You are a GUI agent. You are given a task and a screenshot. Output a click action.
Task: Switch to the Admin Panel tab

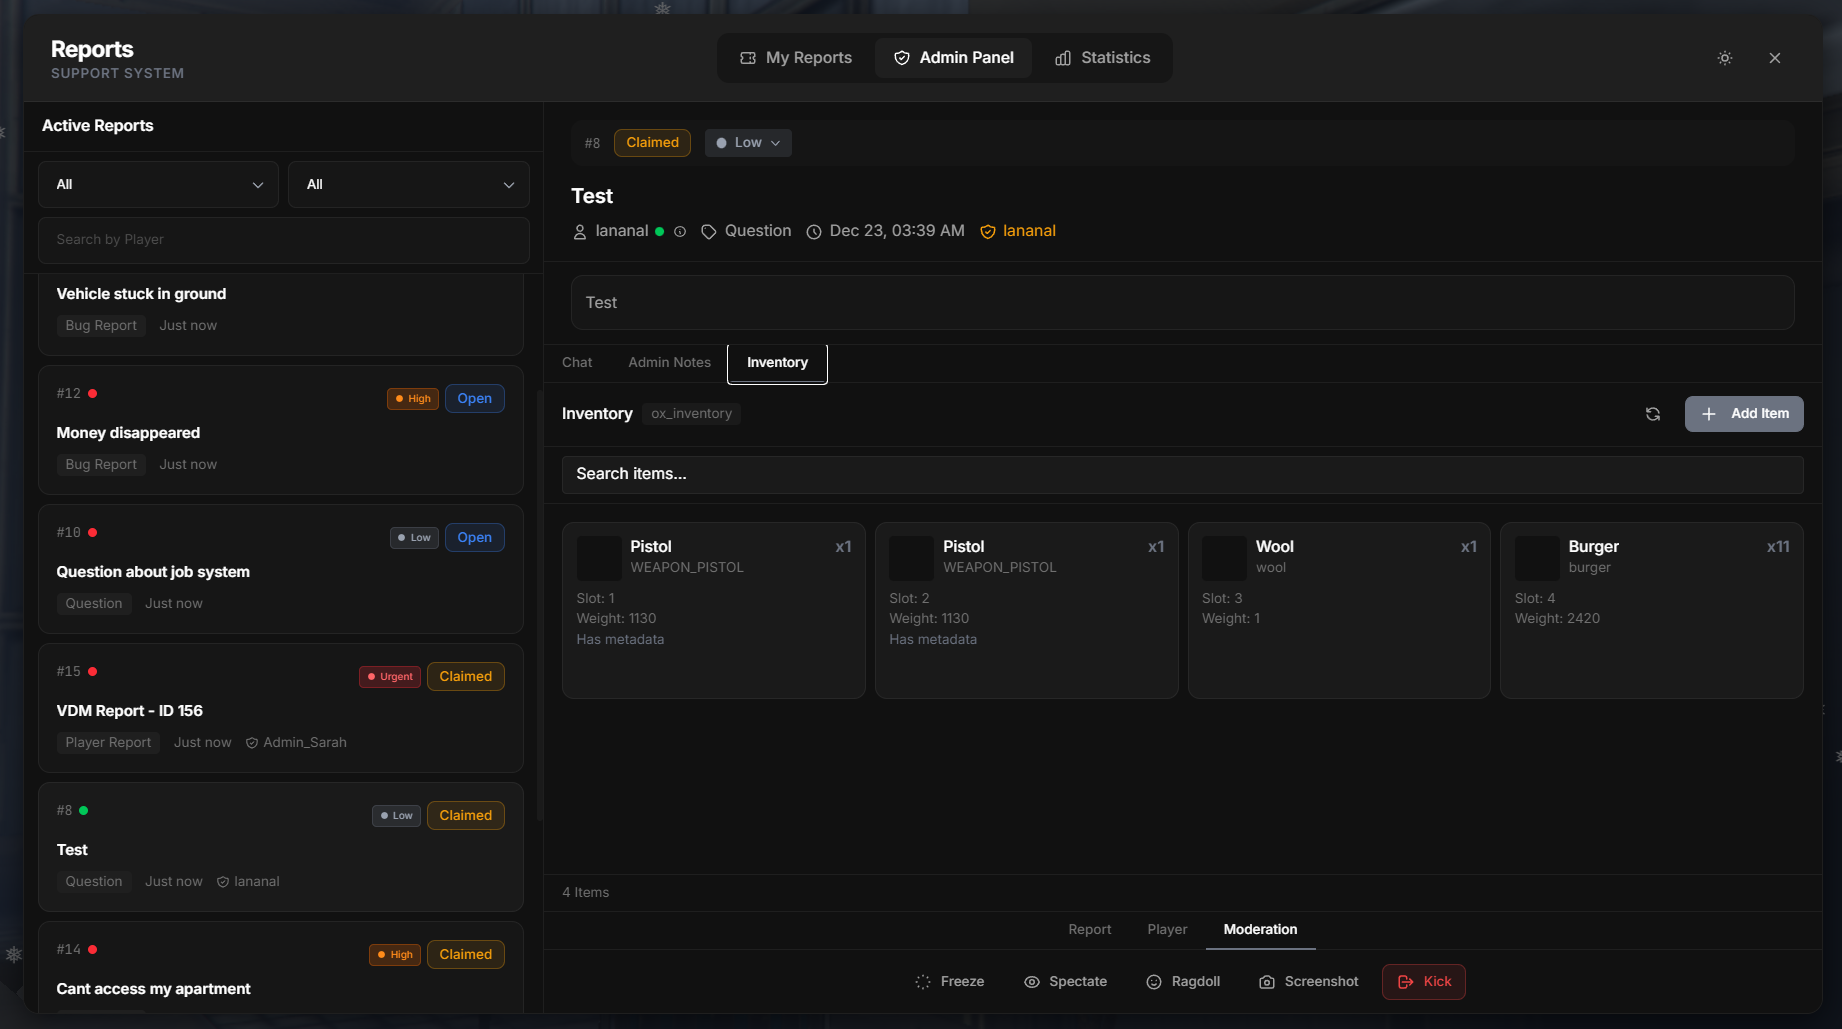[x=953, y=58]
